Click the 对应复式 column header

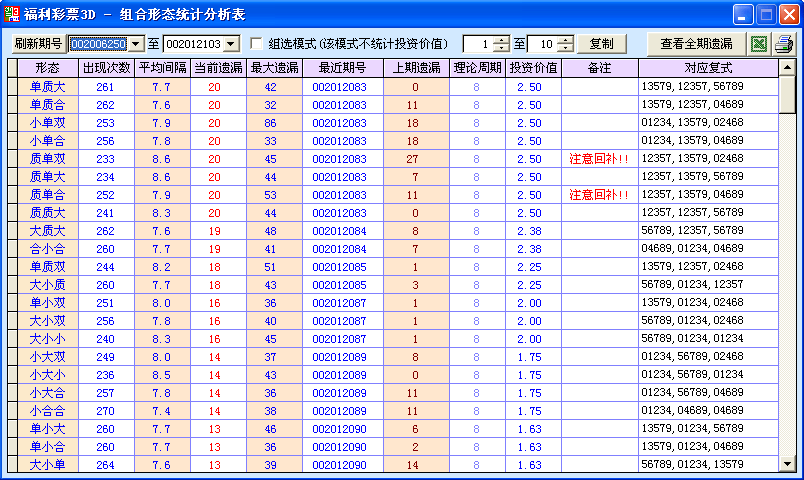(x=708, y=68)
